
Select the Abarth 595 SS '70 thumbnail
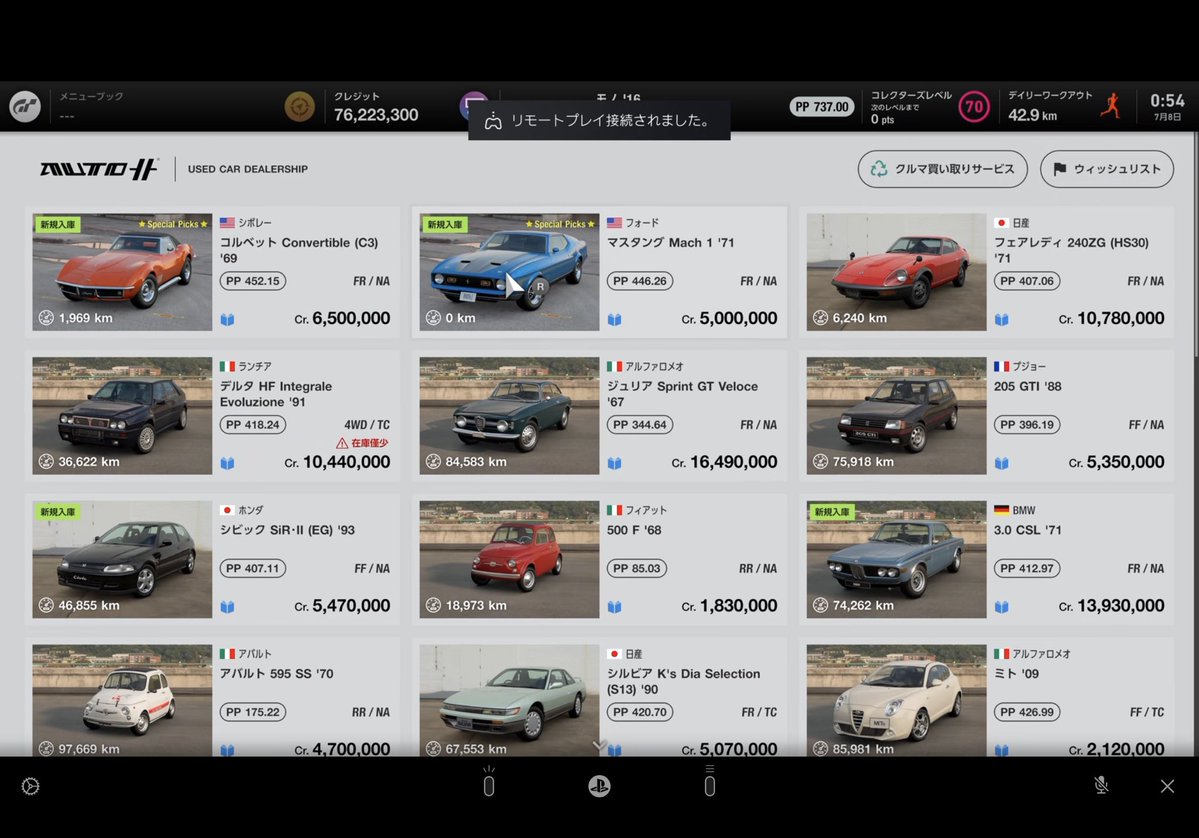coord(122,700)
